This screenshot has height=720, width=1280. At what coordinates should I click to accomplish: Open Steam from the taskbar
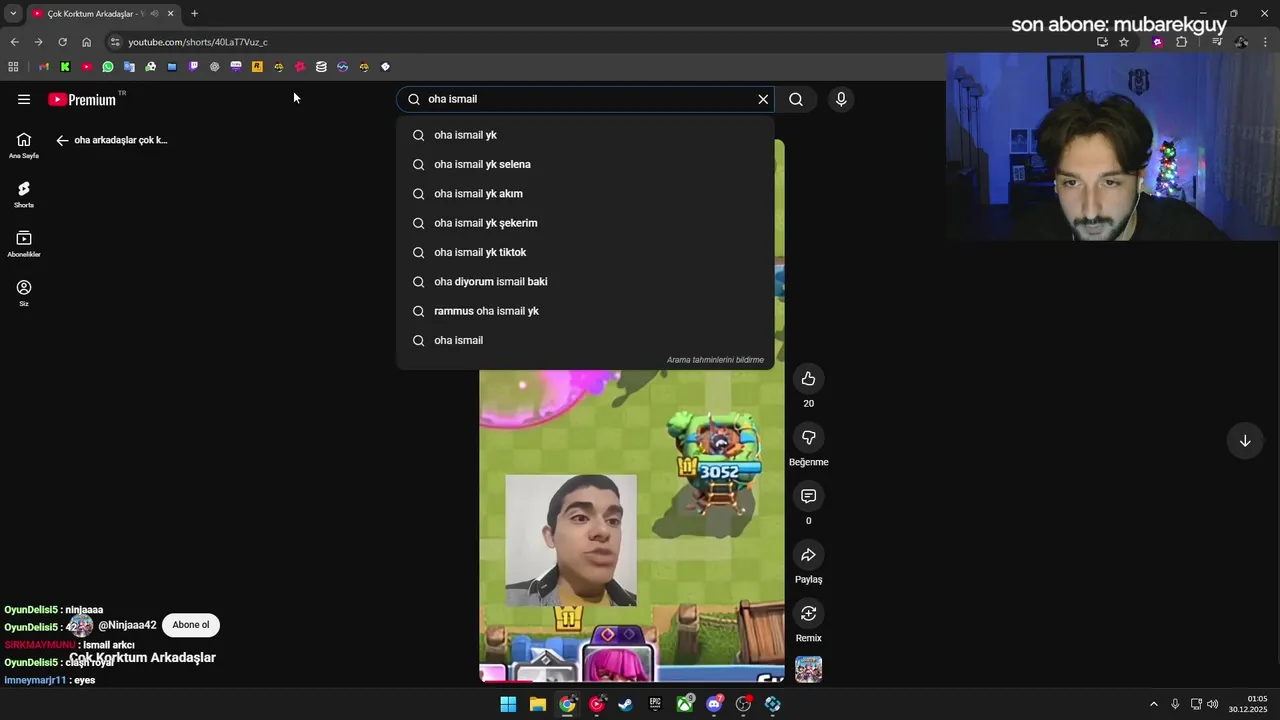[626, 704]
